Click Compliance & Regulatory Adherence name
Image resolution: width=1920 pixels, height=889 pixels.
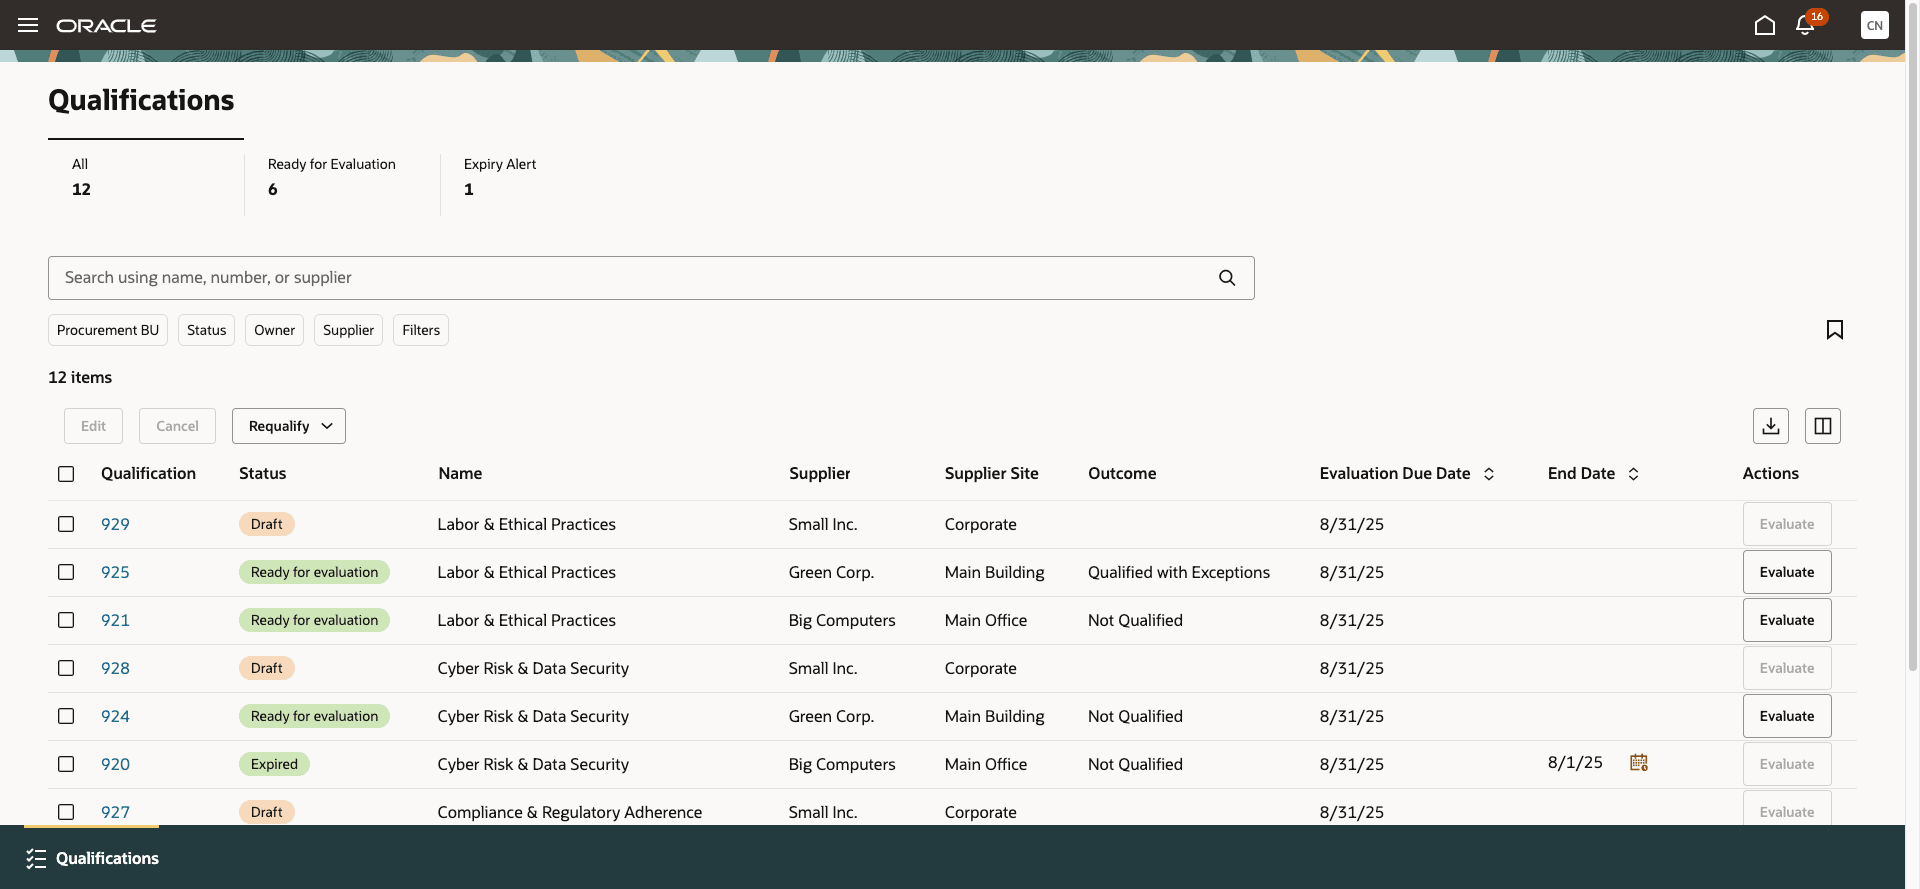click(x=570, y=812)
